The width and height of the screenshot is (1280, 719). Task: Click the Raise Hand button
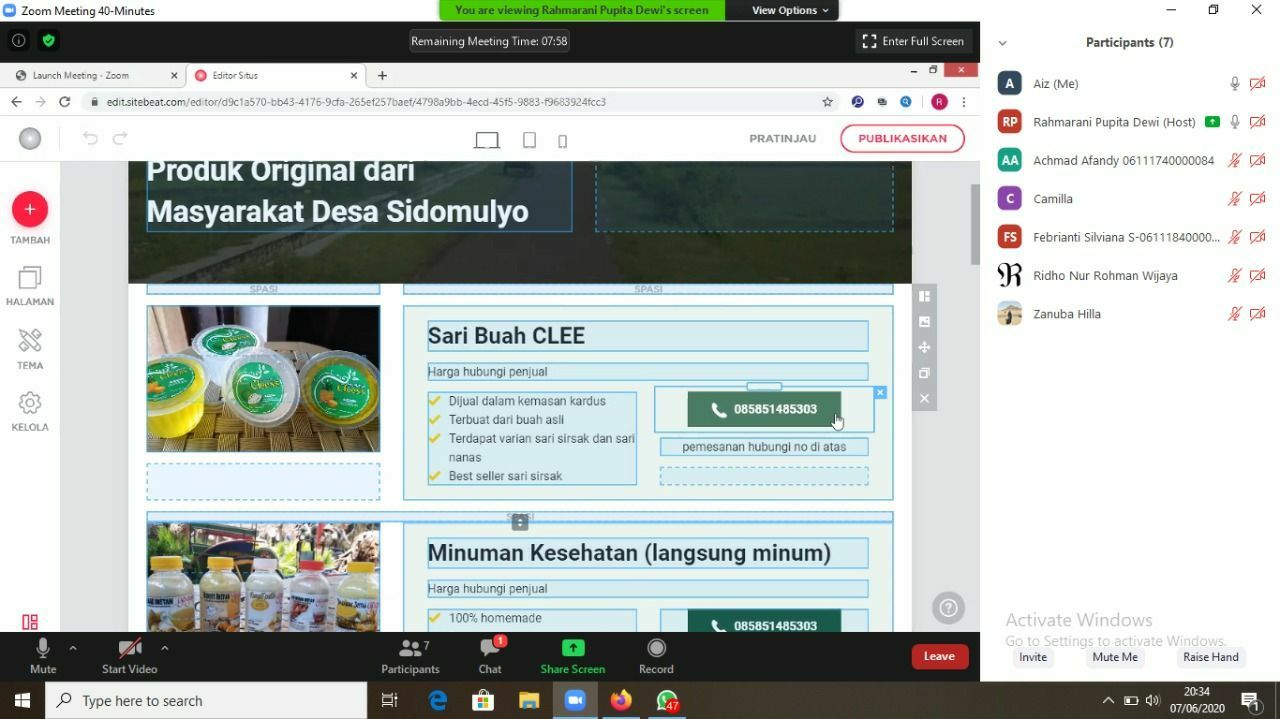(x=1210, y=657)
